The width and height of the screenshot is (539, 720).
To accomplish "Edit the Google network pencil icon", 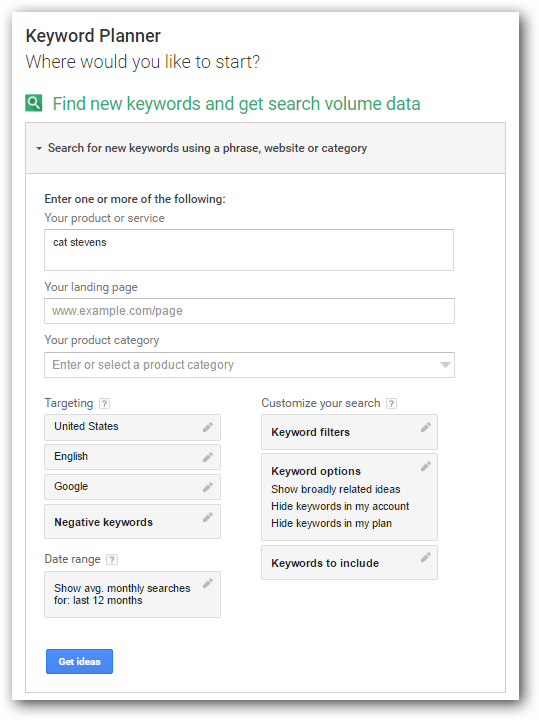I will point(208,487).
